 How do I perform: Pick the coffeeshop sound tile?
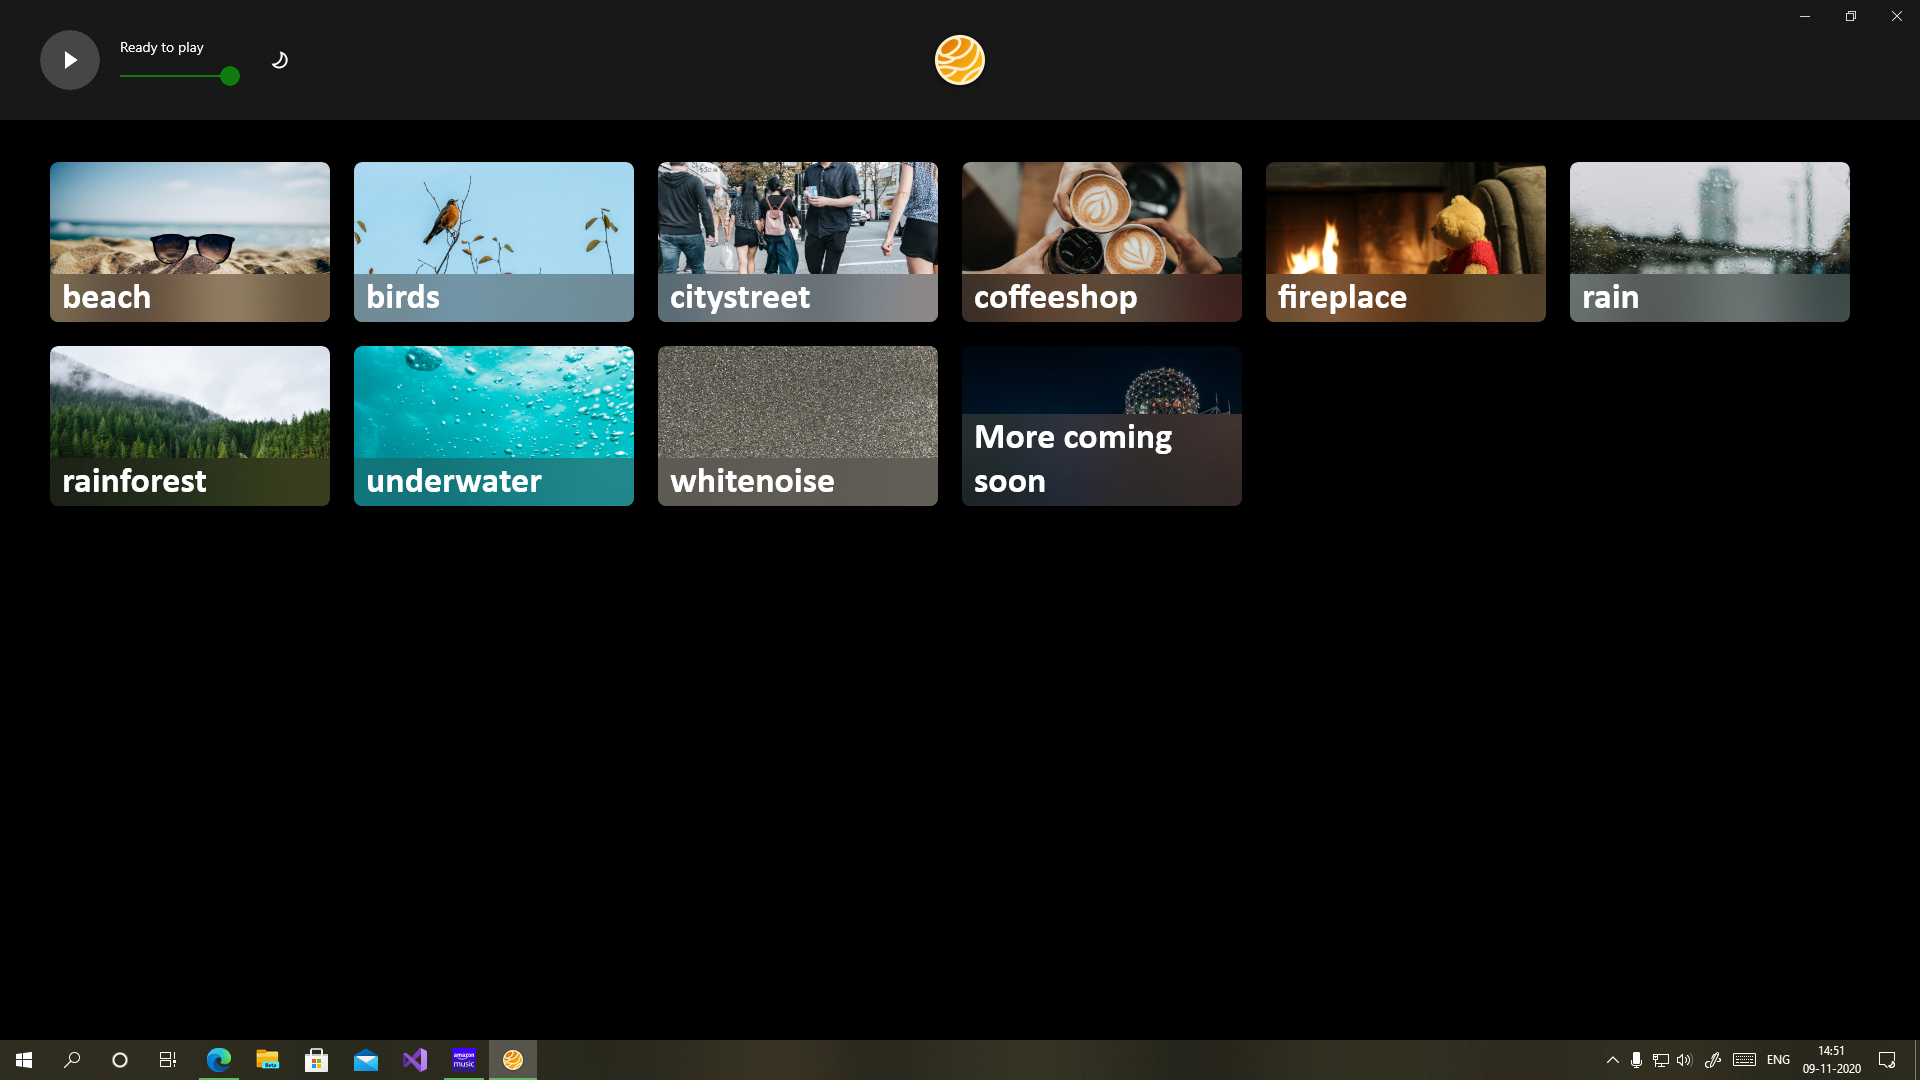point(1102,241)
